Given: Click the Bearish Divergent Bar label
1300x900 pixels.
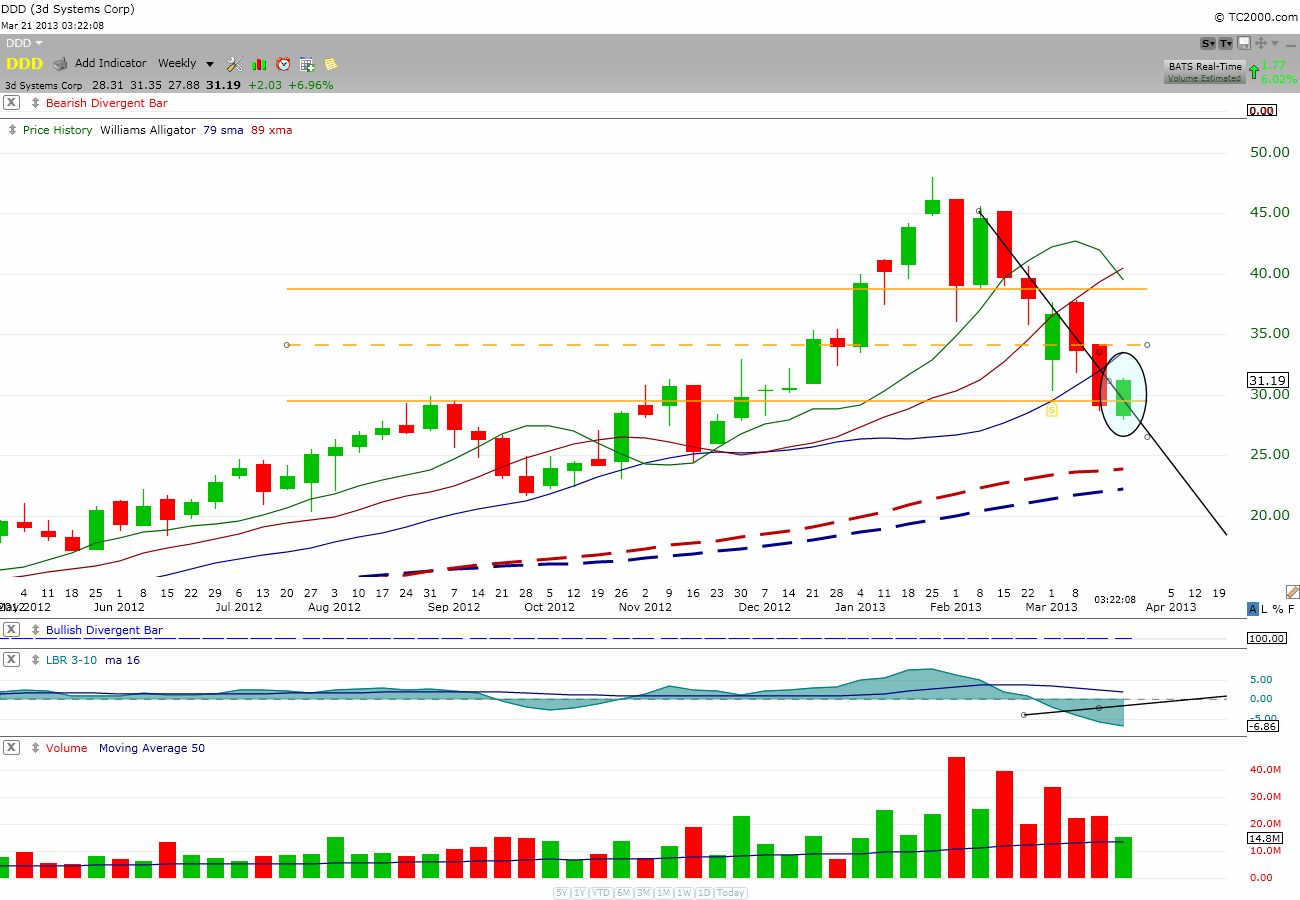Looking at the screenshot, I should pyautogui.click(x=107, y=103).
